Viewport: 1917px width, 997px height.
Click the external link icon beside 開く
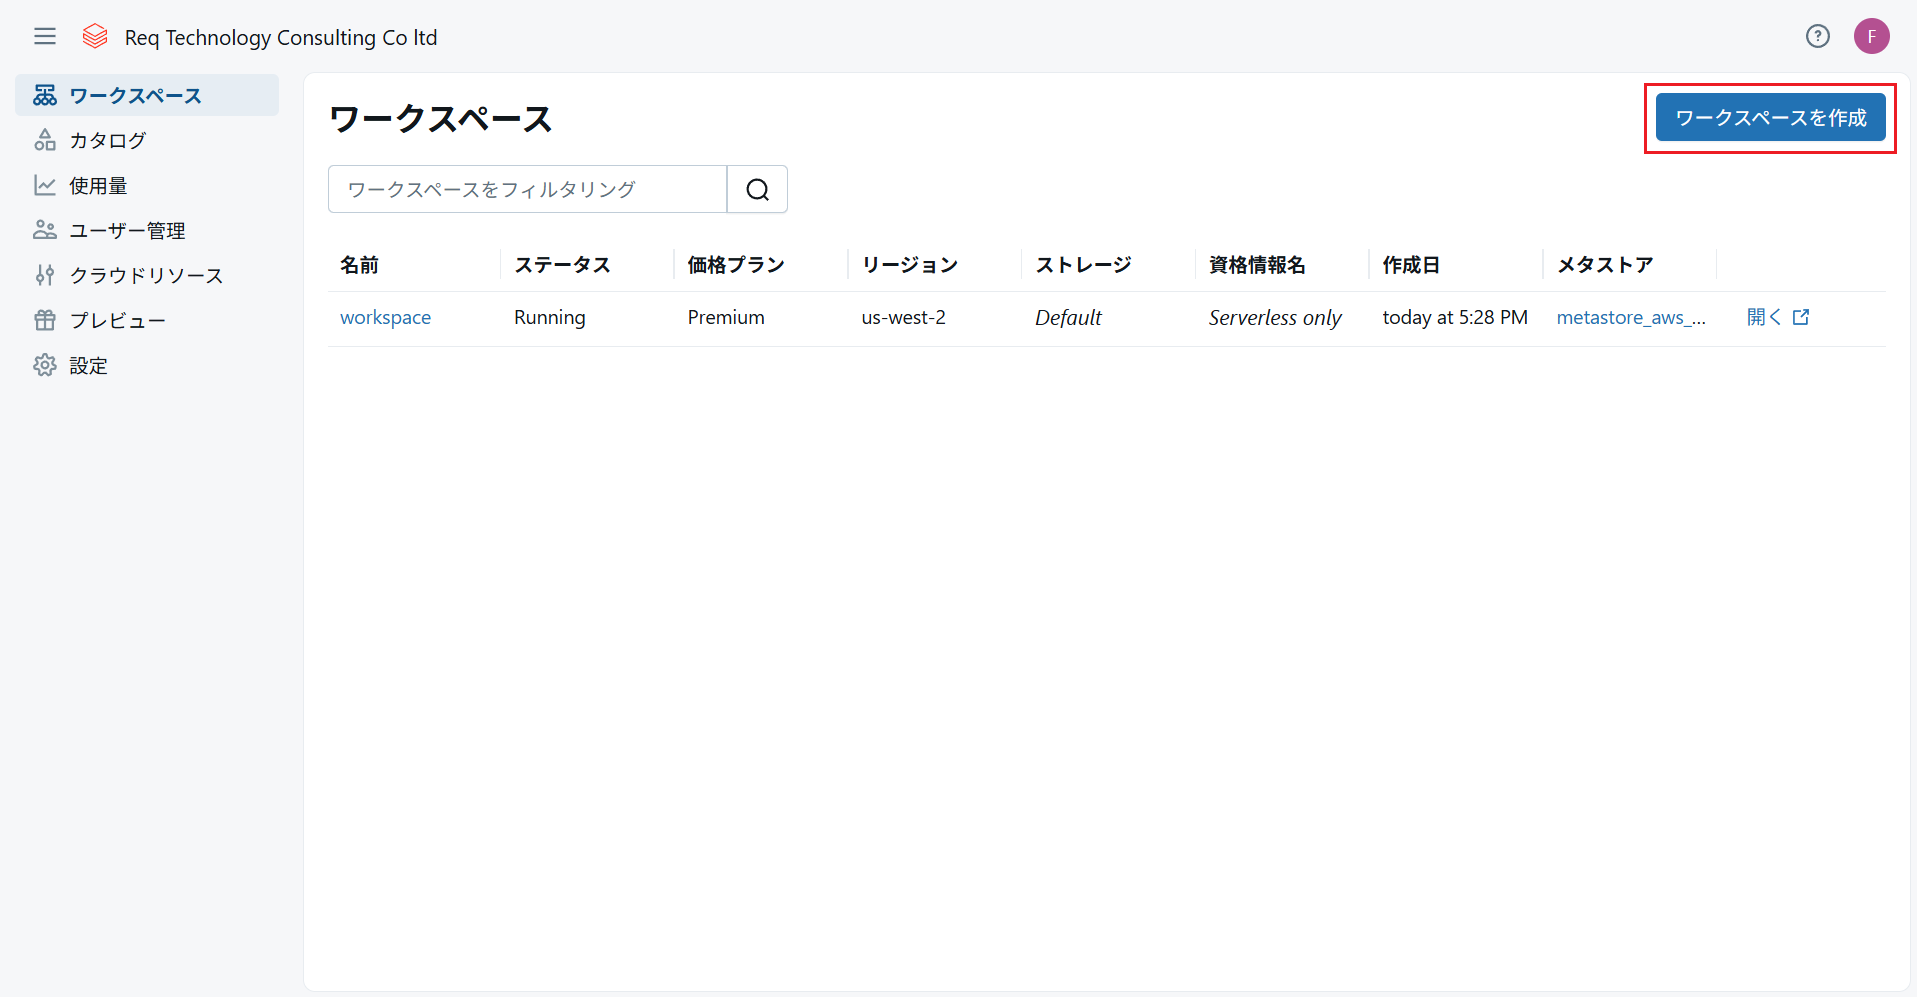pos(1801,317)
